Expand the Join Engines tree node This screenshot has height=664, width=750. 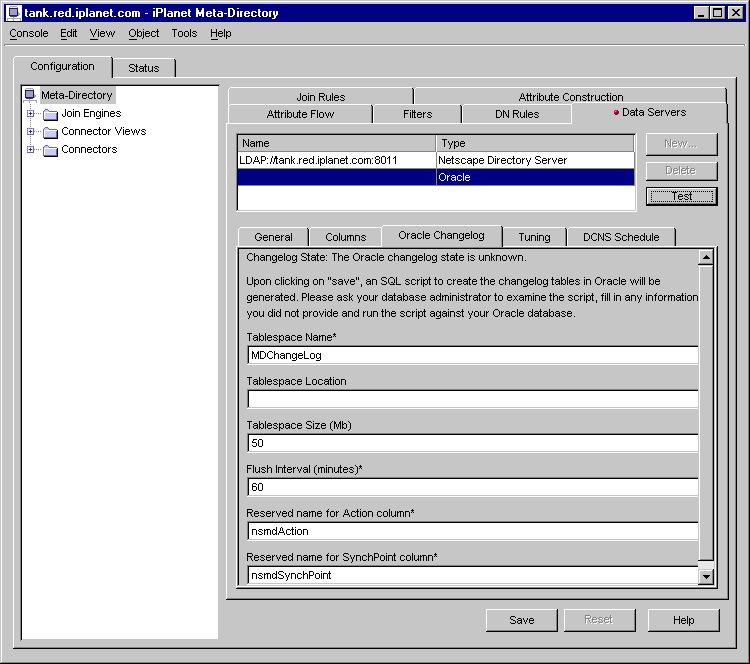coord(31,113)
